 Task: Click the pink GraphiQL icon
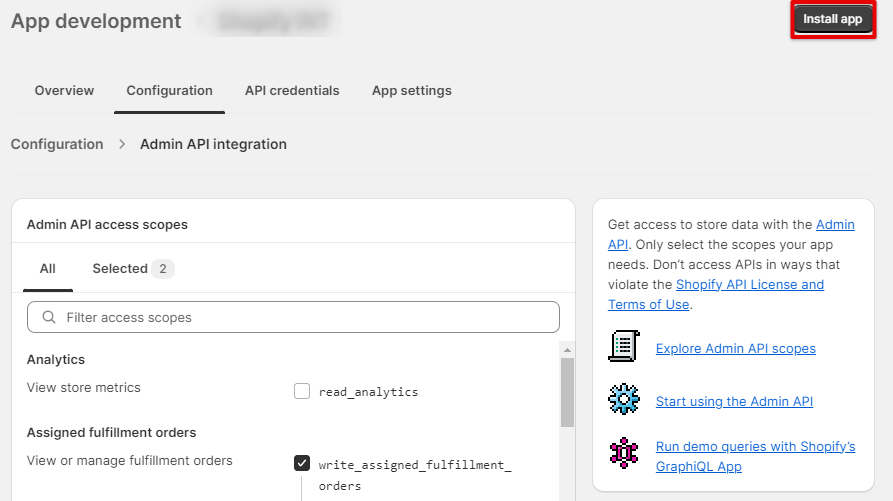coord(624,453)
